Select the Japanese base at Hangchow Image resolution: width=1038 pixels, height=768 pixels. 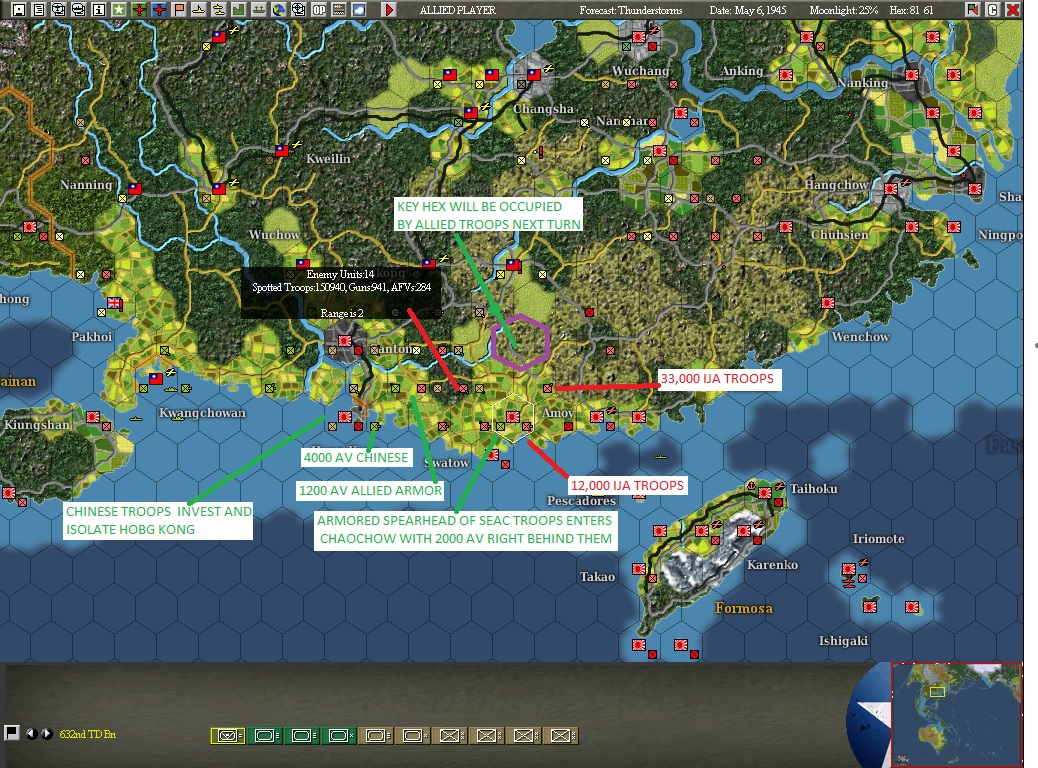pyautogui.click(x=891, y=189)
